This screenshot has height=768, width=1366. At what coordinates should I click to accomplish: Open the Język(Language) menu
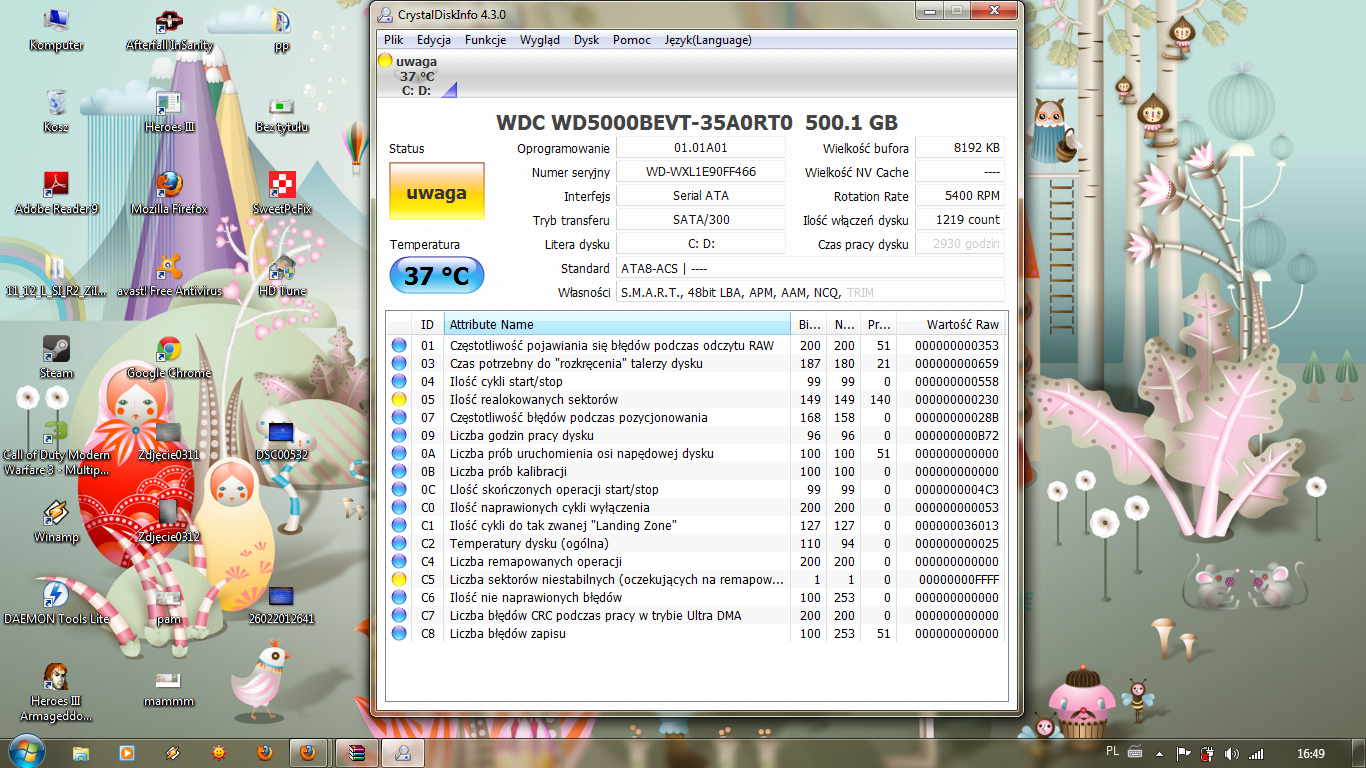click(708, 40)
